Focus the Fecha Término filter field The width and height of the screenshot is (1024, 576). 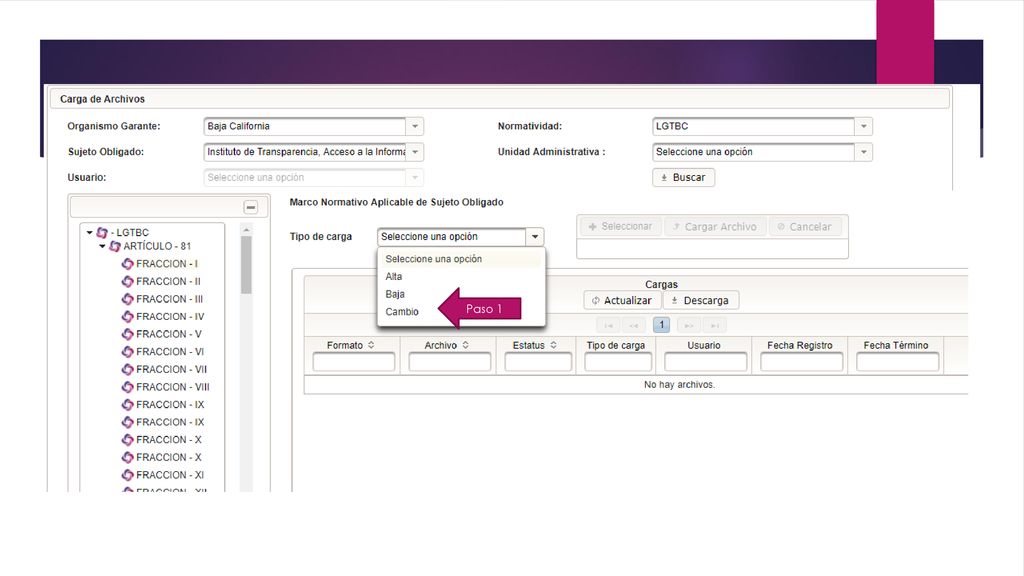(x=897, y=362)
